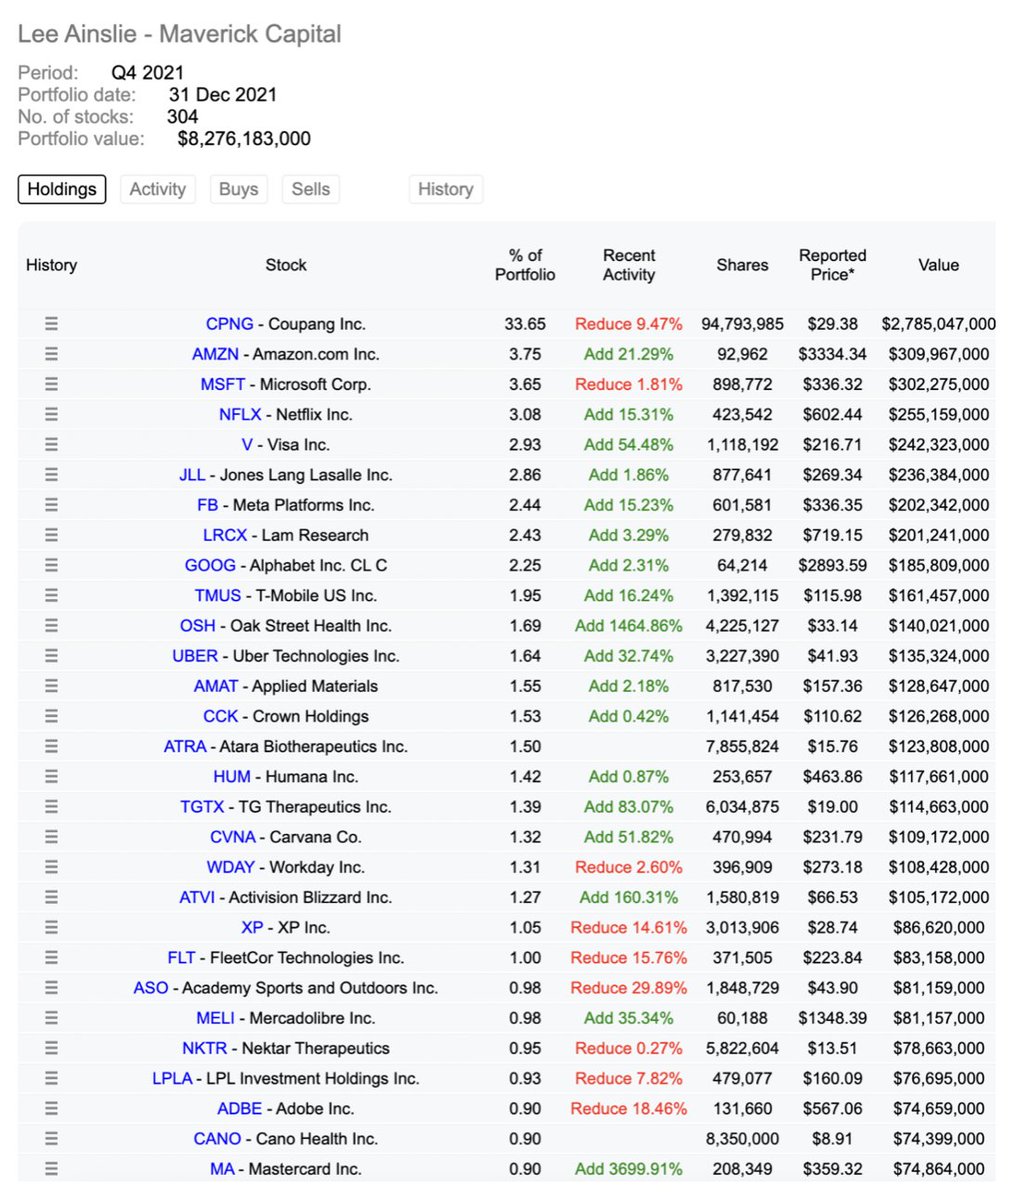
Task: Sort by Shares column header
Action: 742,265
